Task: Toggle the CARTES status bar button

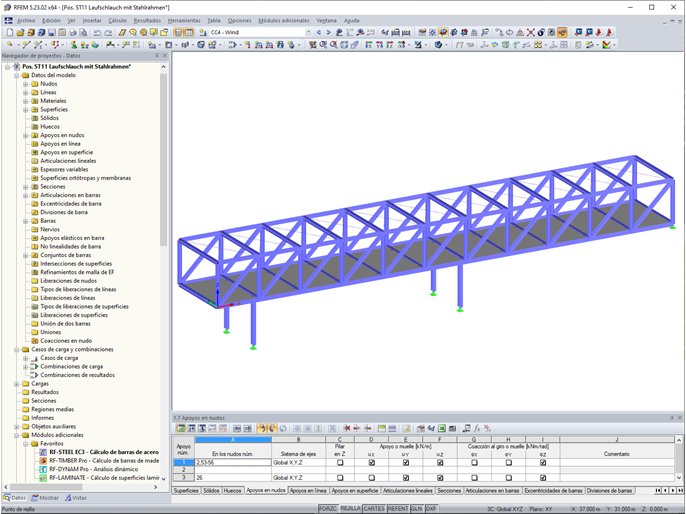Action: 374,509
